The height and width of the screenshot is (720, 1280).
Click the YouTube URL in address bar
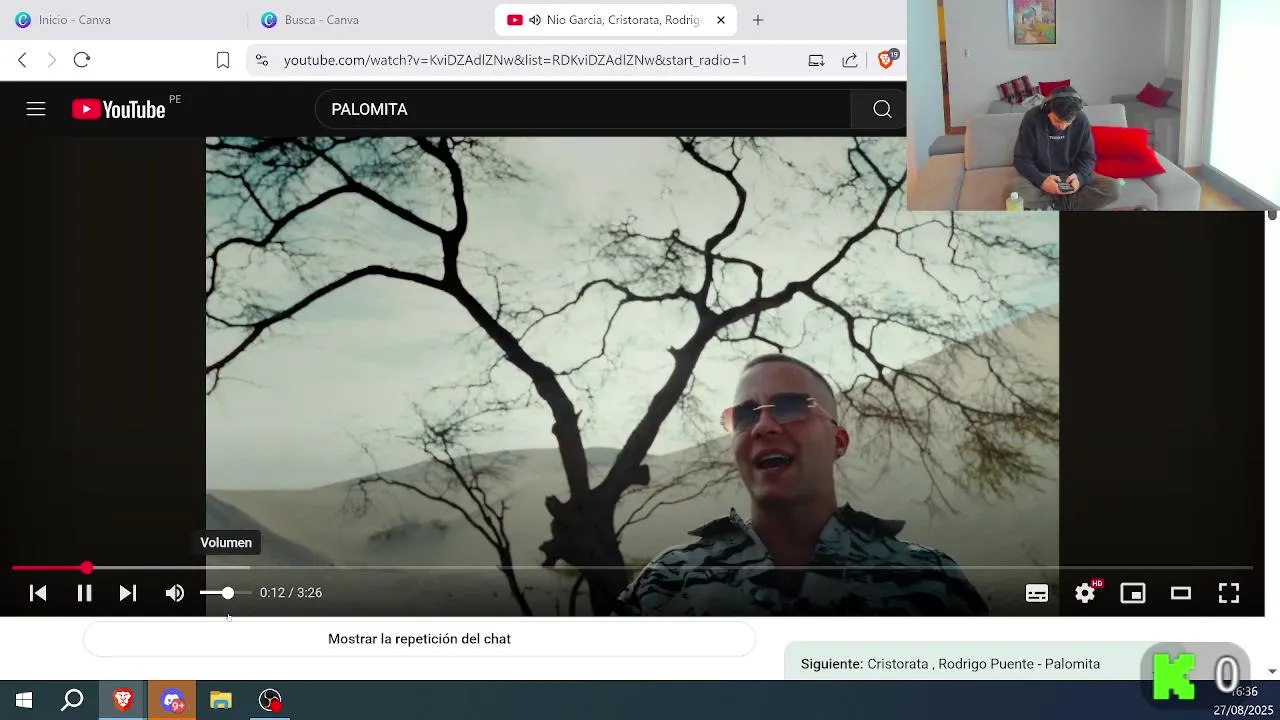[515, 60]
